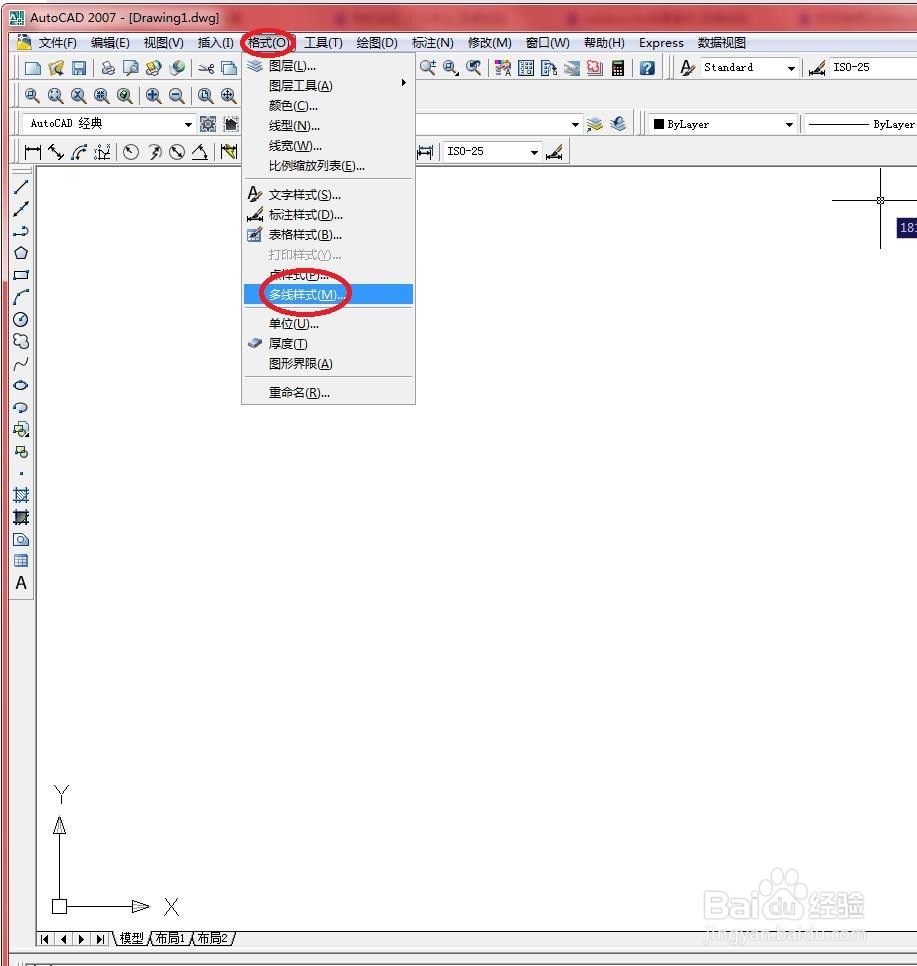Viewport: 917px width, 966px height.
Task: Select the Spline draw tool
Action: 21,363
